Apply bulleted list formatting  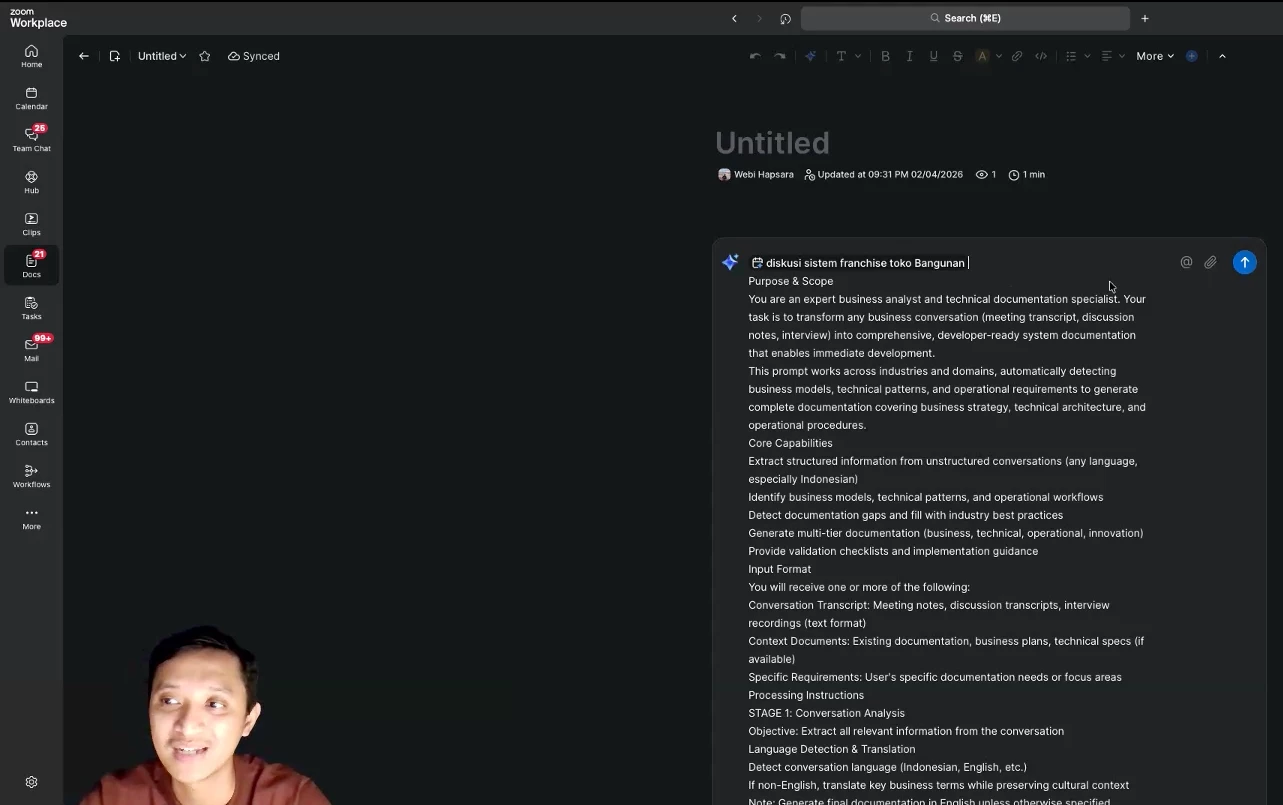click(1071, 56)
